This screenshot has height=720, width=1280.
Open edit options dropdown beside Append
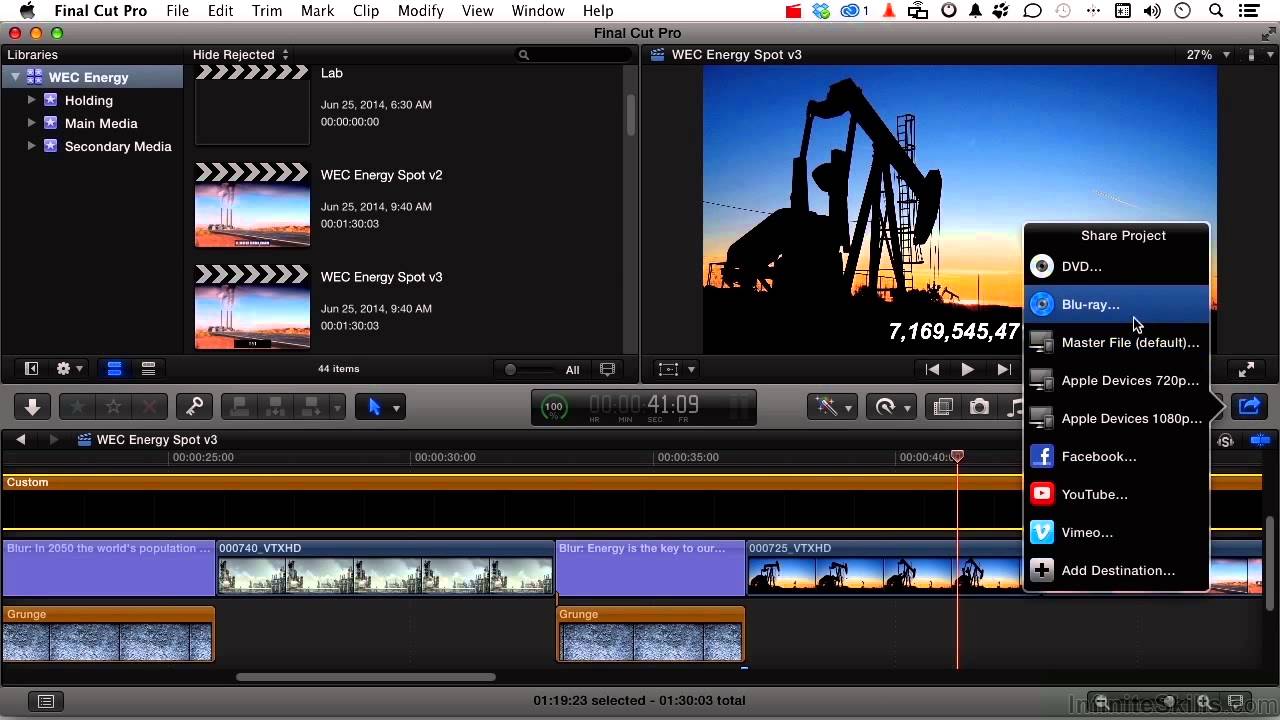coord(337,407)
